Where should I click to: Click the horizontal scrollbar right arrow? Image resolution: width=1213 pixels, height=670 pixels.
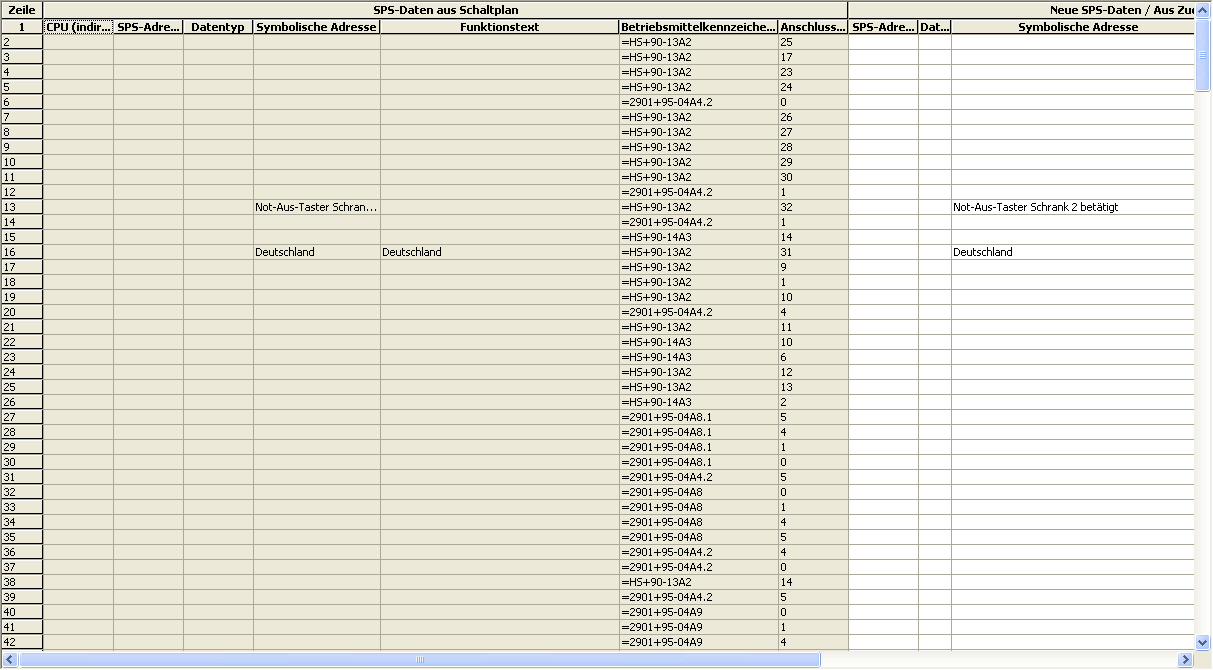click(x=1186, y=660)
